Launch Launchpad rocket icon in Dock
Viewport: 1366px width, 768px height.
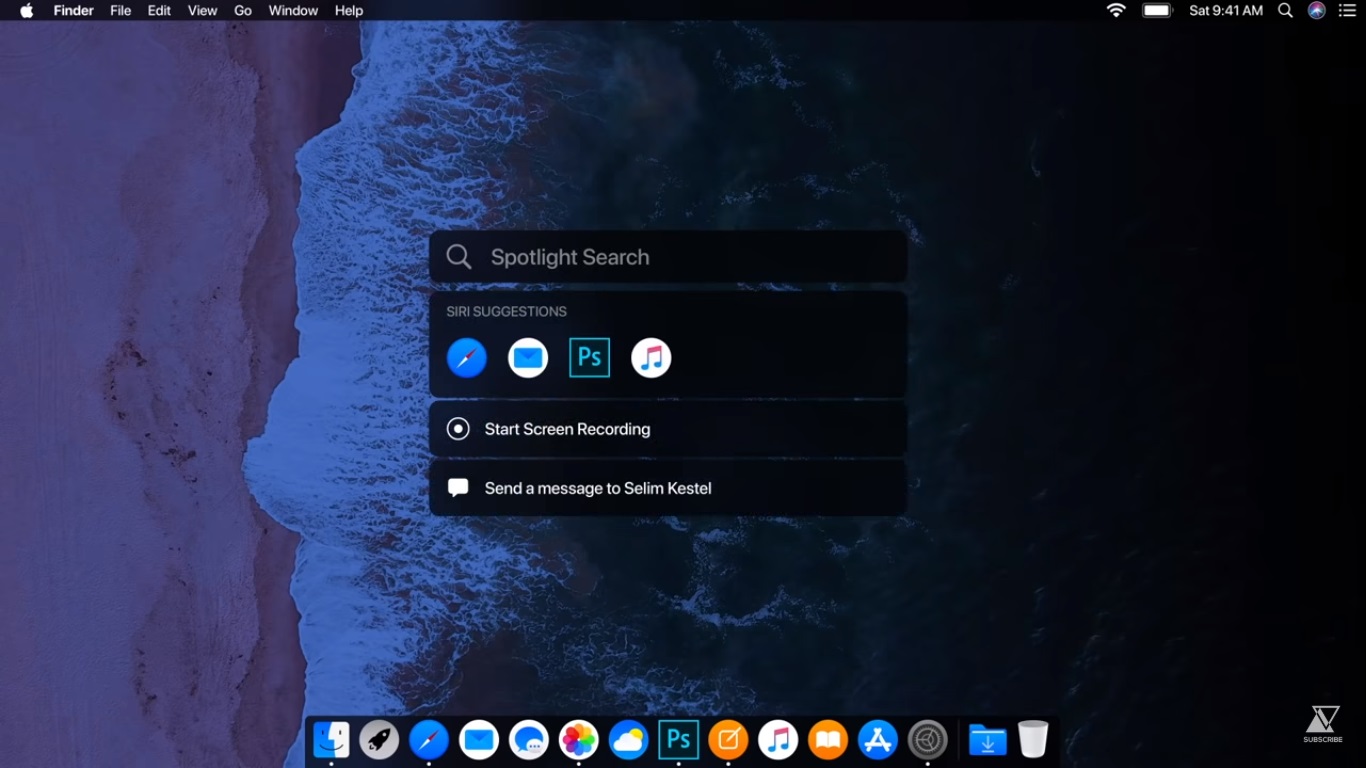click(379, 740)
